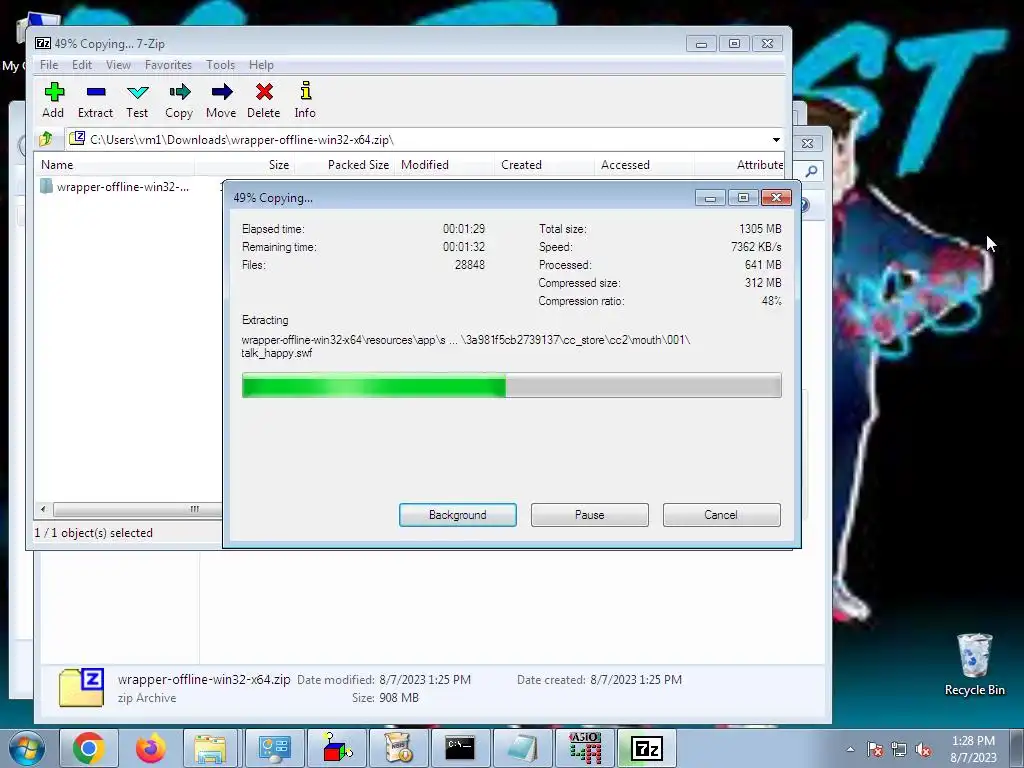Click the extracting file "talk_happy.swf" text
Screen dimensions: 1024x768
[277, 353]
